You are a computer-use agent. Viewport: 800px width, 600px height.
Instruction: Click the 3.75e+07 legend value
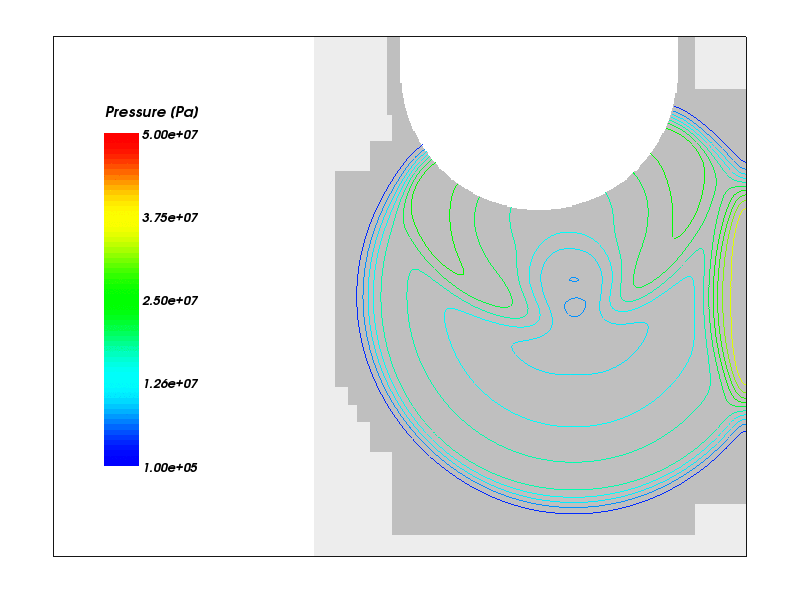pos(169,218)
